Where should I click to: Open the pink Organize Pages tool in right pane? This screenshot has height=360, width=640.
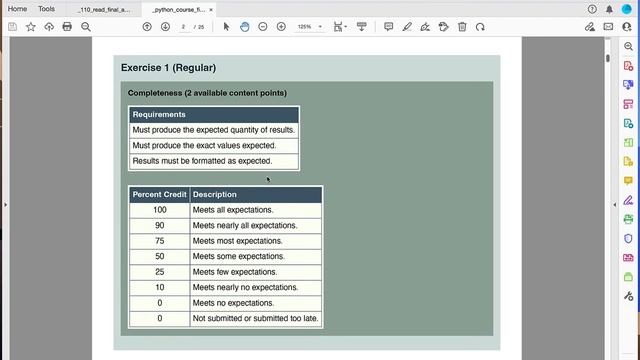tap(628, 104)
